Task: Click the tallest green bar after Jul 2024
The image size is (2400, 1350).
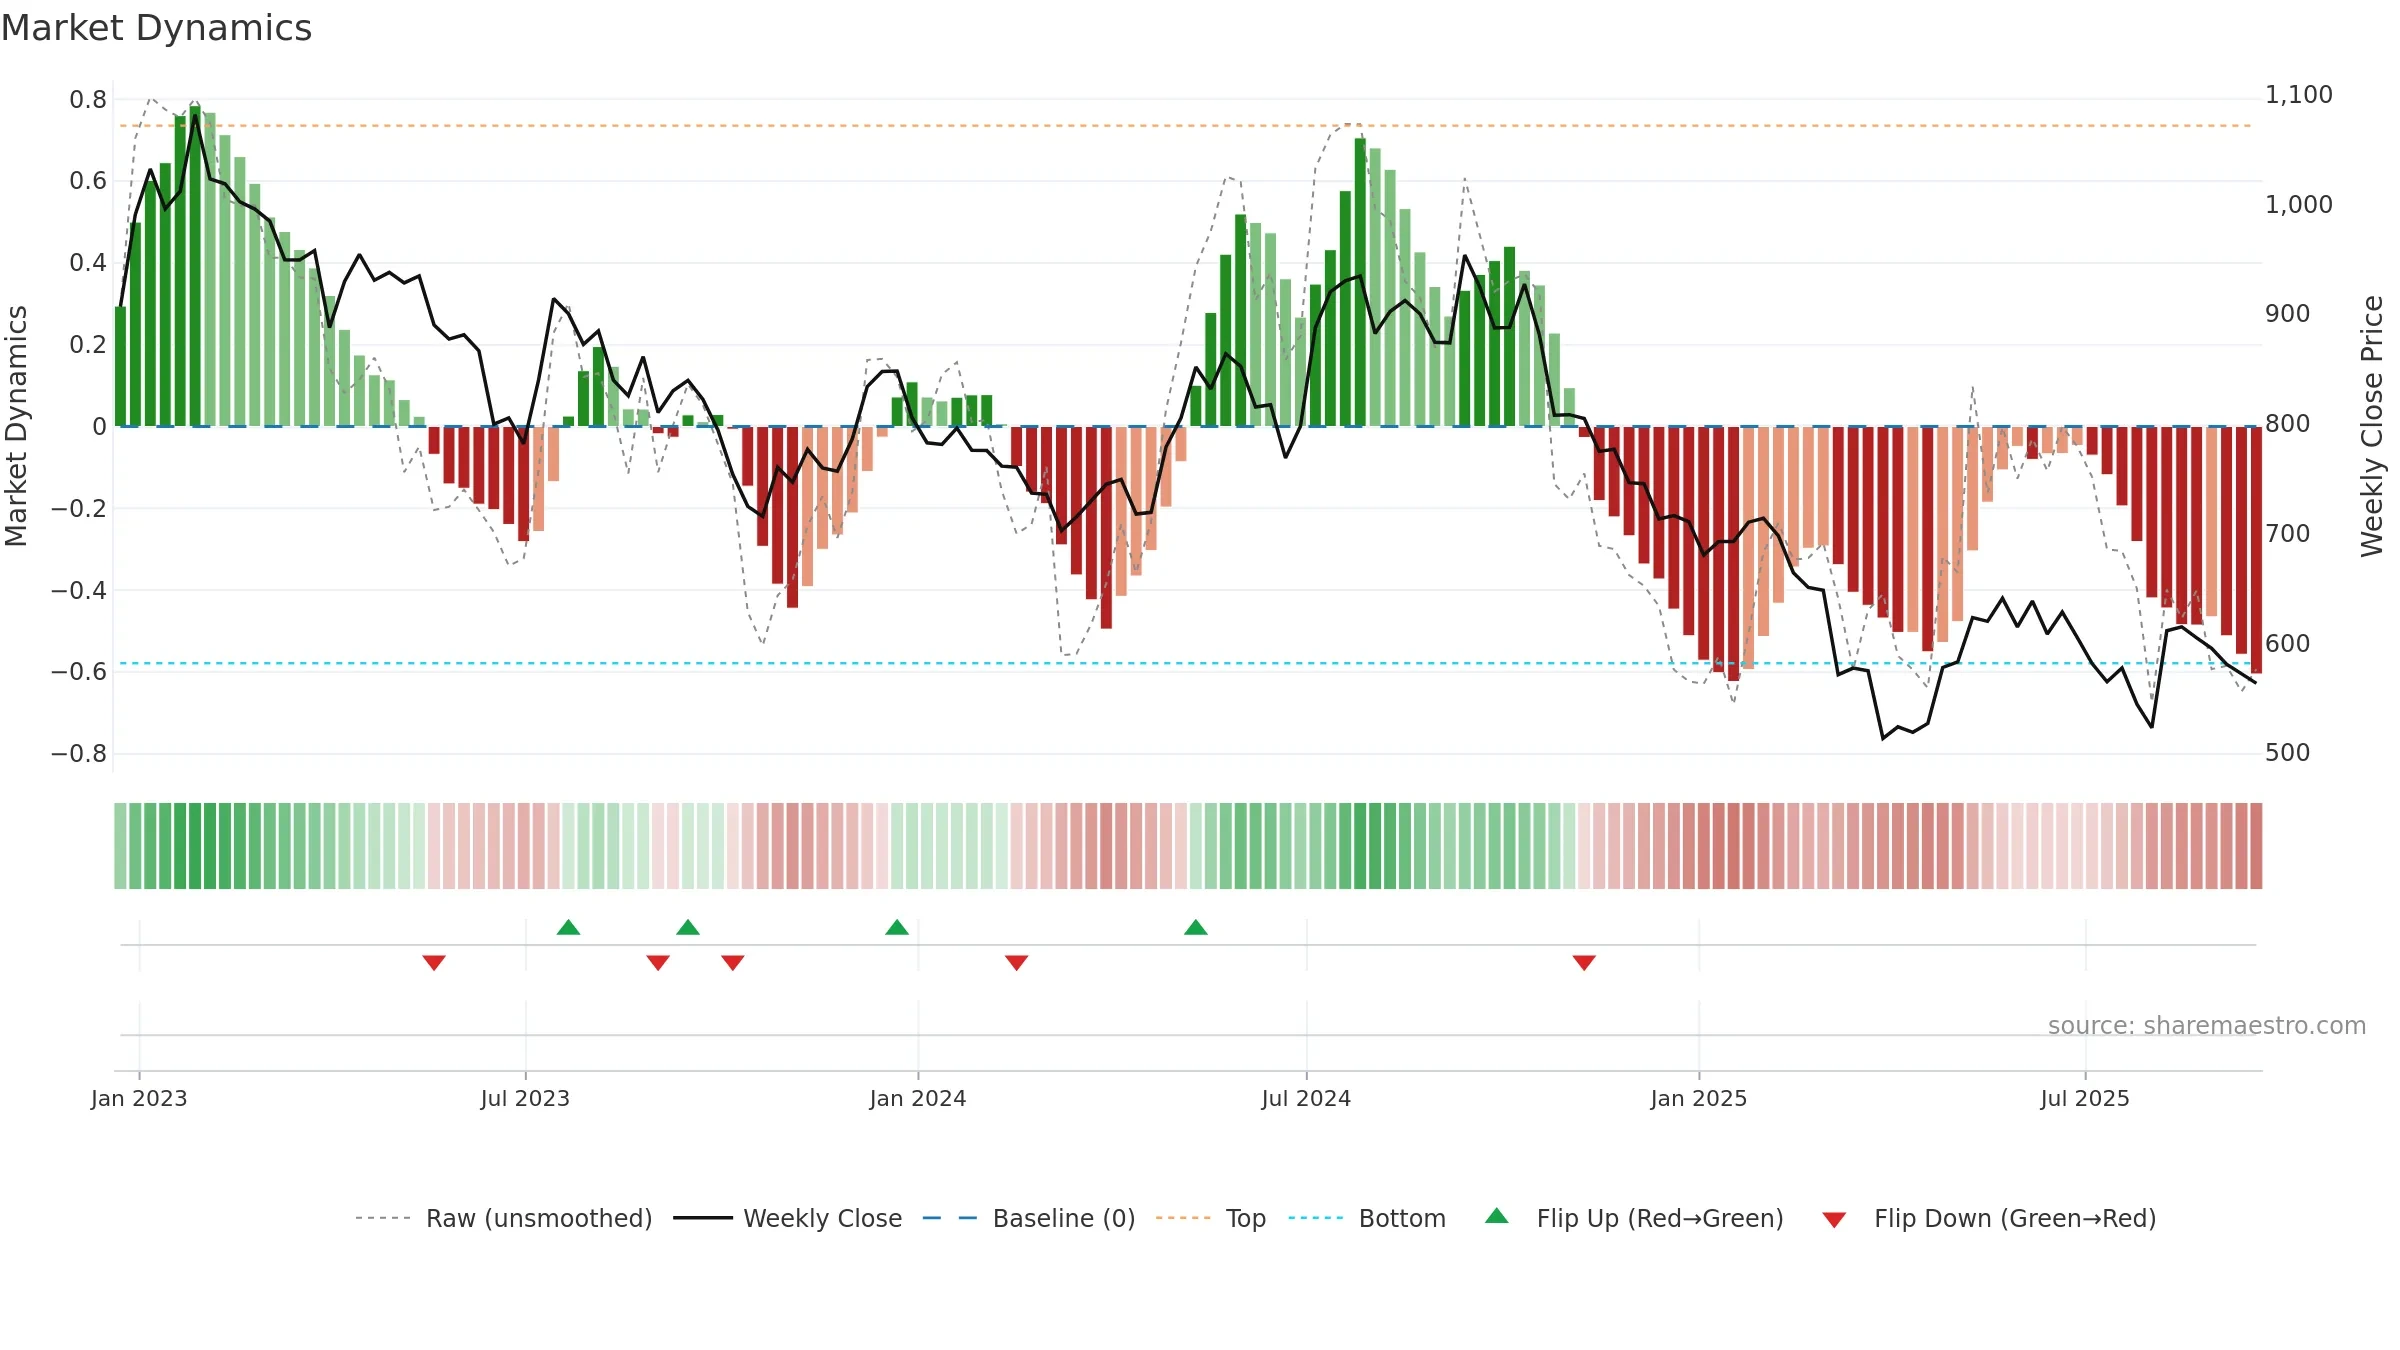Action: click(x=1360, y=282)
